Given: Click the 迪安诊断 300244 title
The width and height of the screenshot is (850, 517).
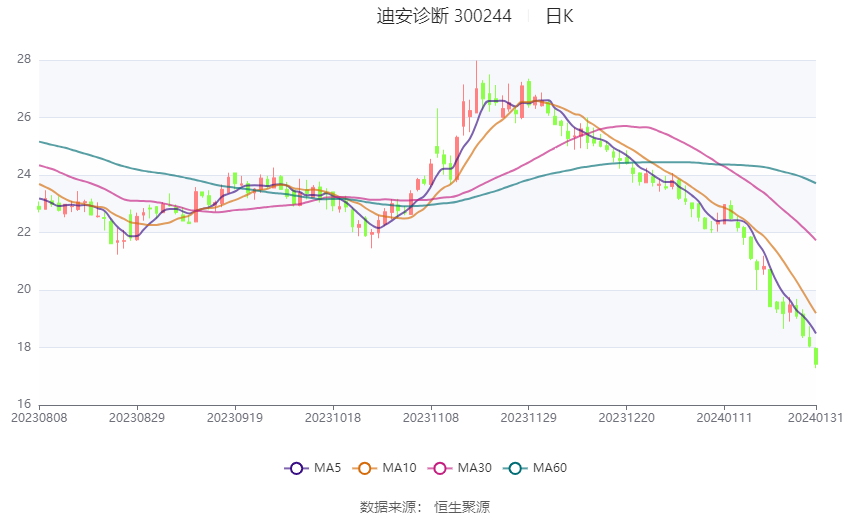Looking at the screenshot, I should pyautogui.click(x=444, y=16).
